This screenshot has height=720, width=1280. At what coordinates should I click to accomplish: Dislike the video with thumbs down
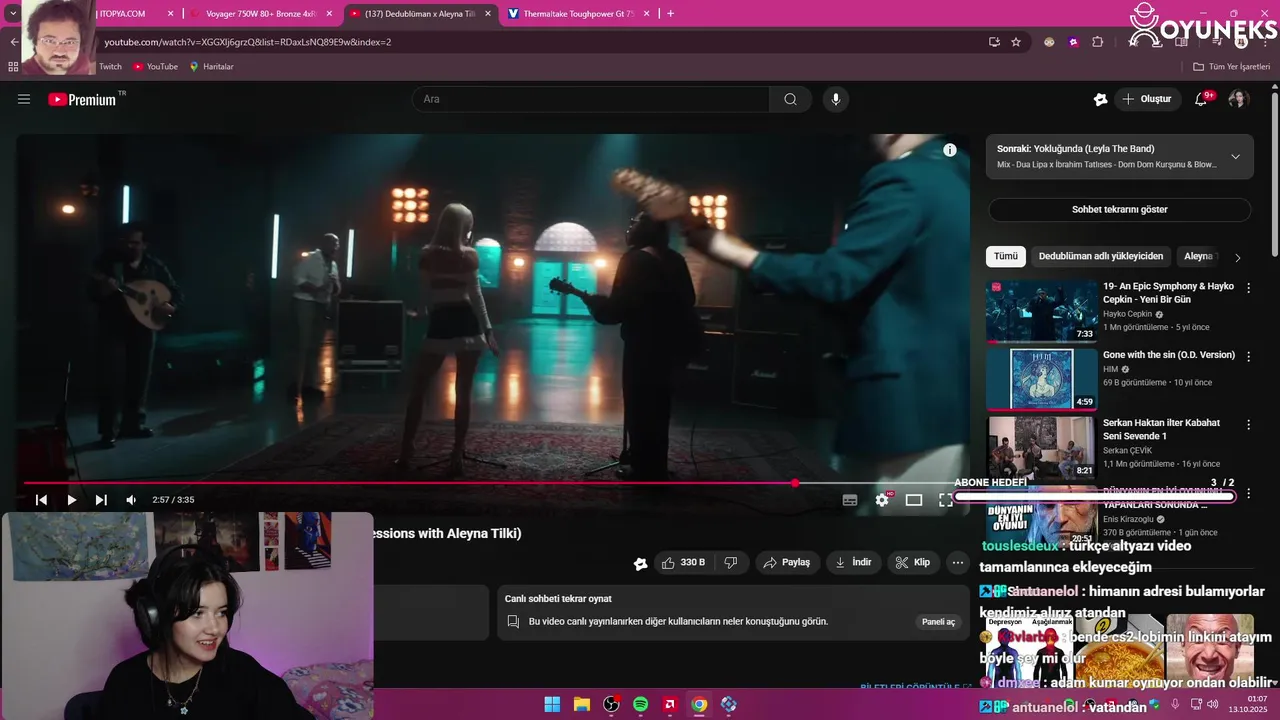[731, 563]
